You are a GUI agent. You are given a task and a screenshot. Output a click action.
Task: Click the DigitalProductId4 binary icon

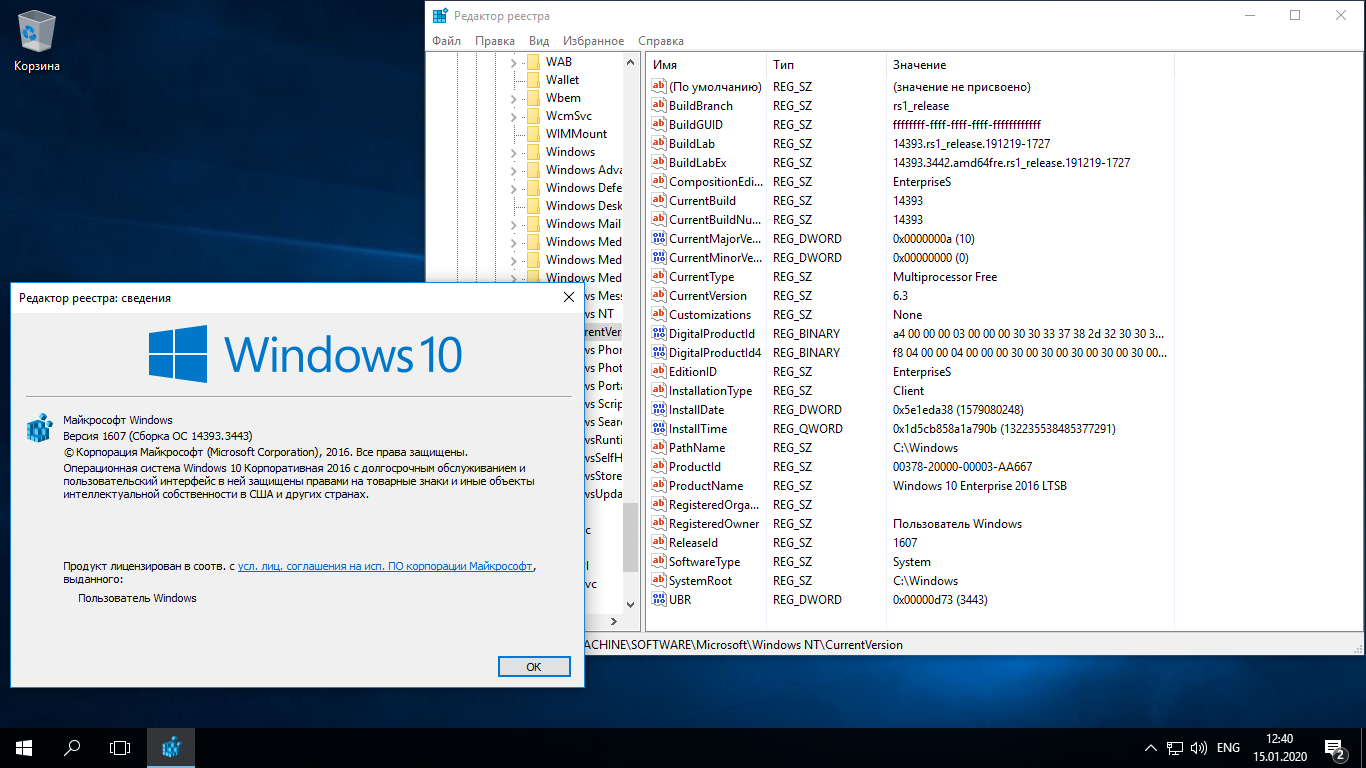tap(658, 352)
